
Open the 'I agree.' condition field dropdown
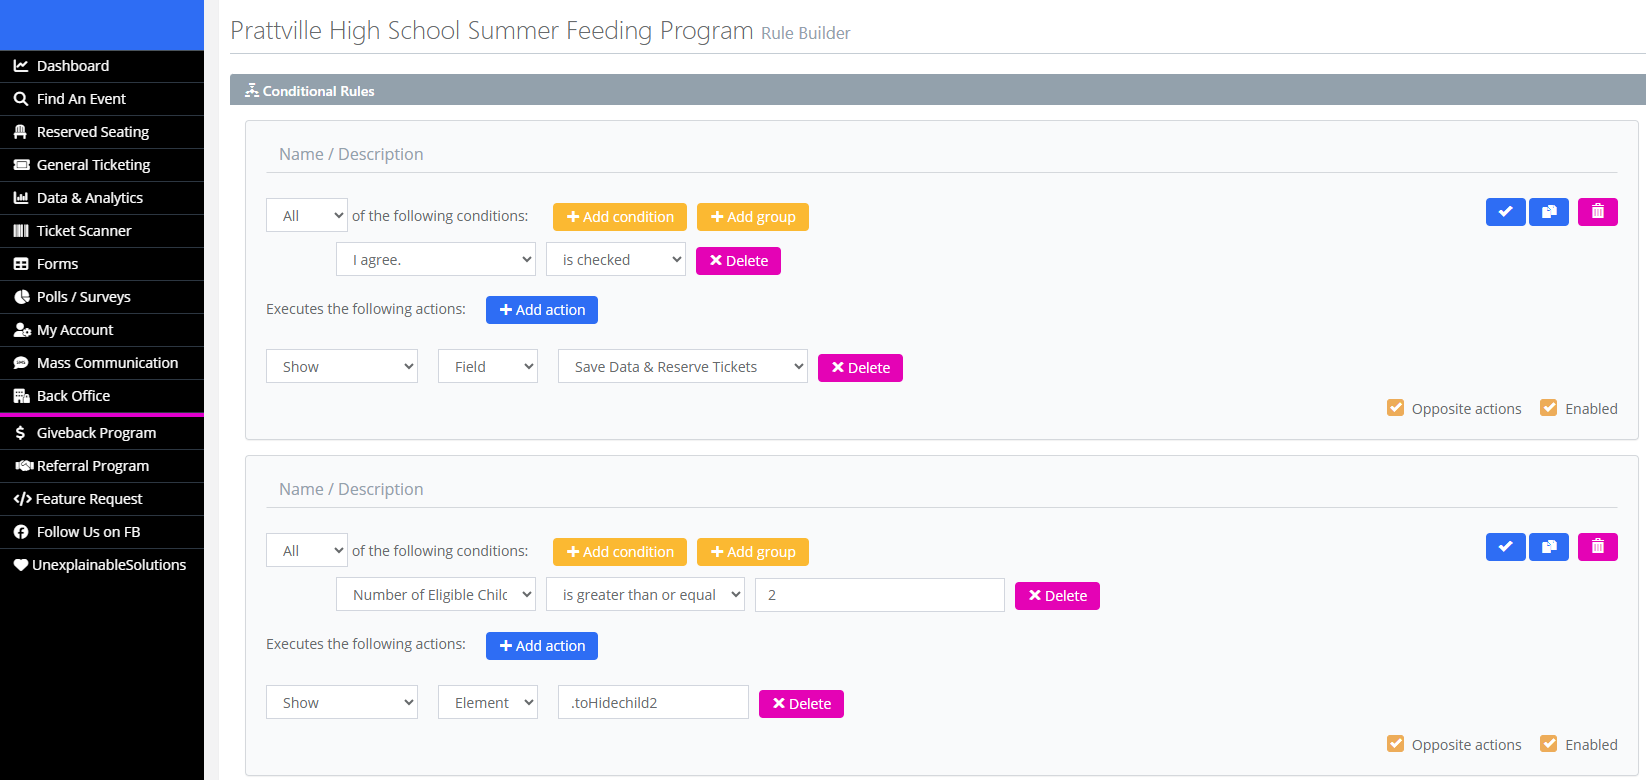point(436,260)
